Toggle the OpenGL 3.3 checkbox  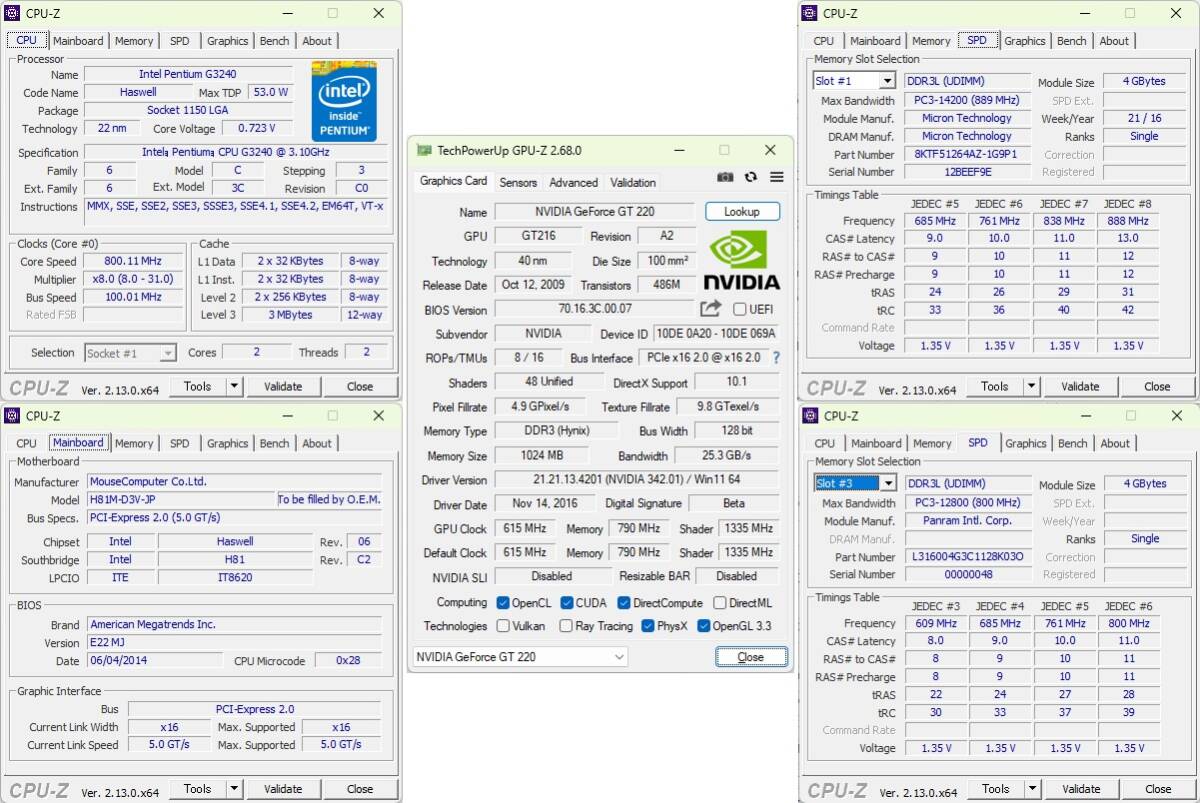(704, 626)
